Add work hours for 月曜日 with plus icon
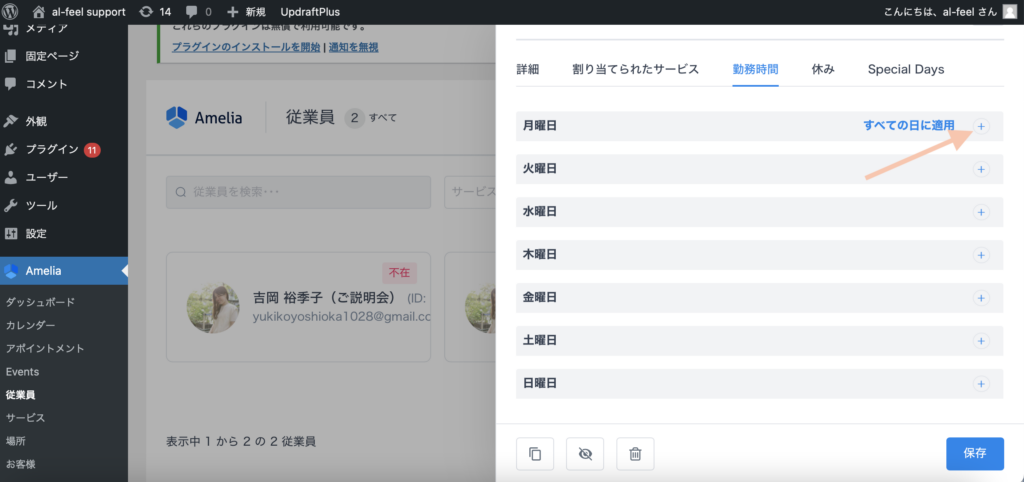The width and height of the screenshot is (1024, 482). pyautogui.click(x=980, y=126)
